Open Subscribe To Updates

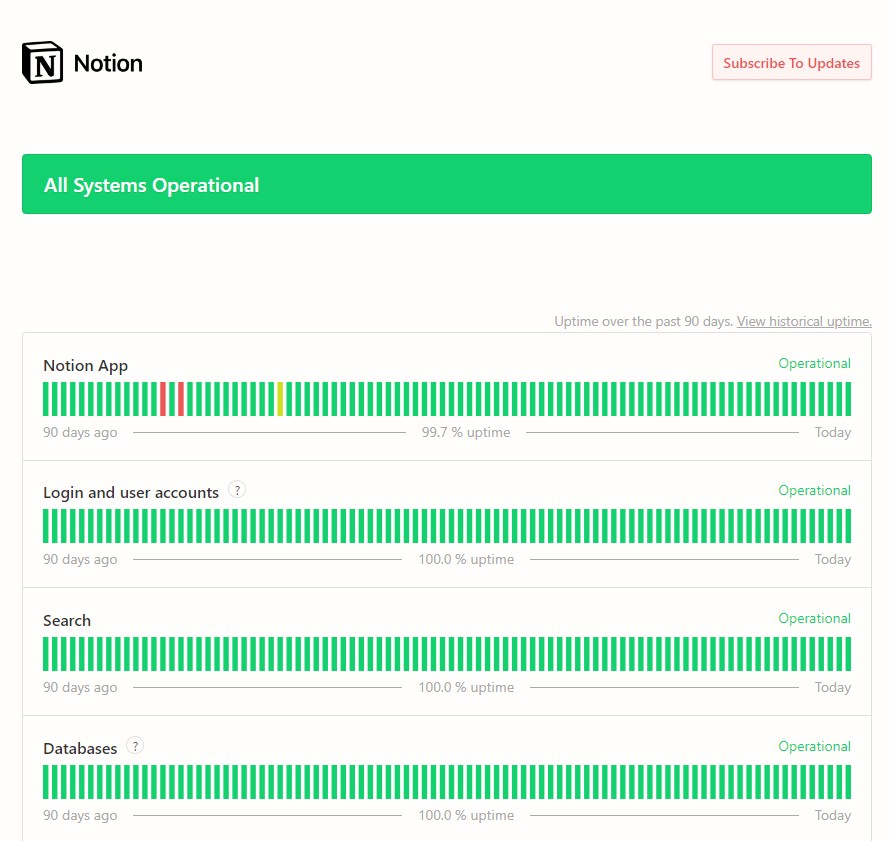click(x=791, y=63)
